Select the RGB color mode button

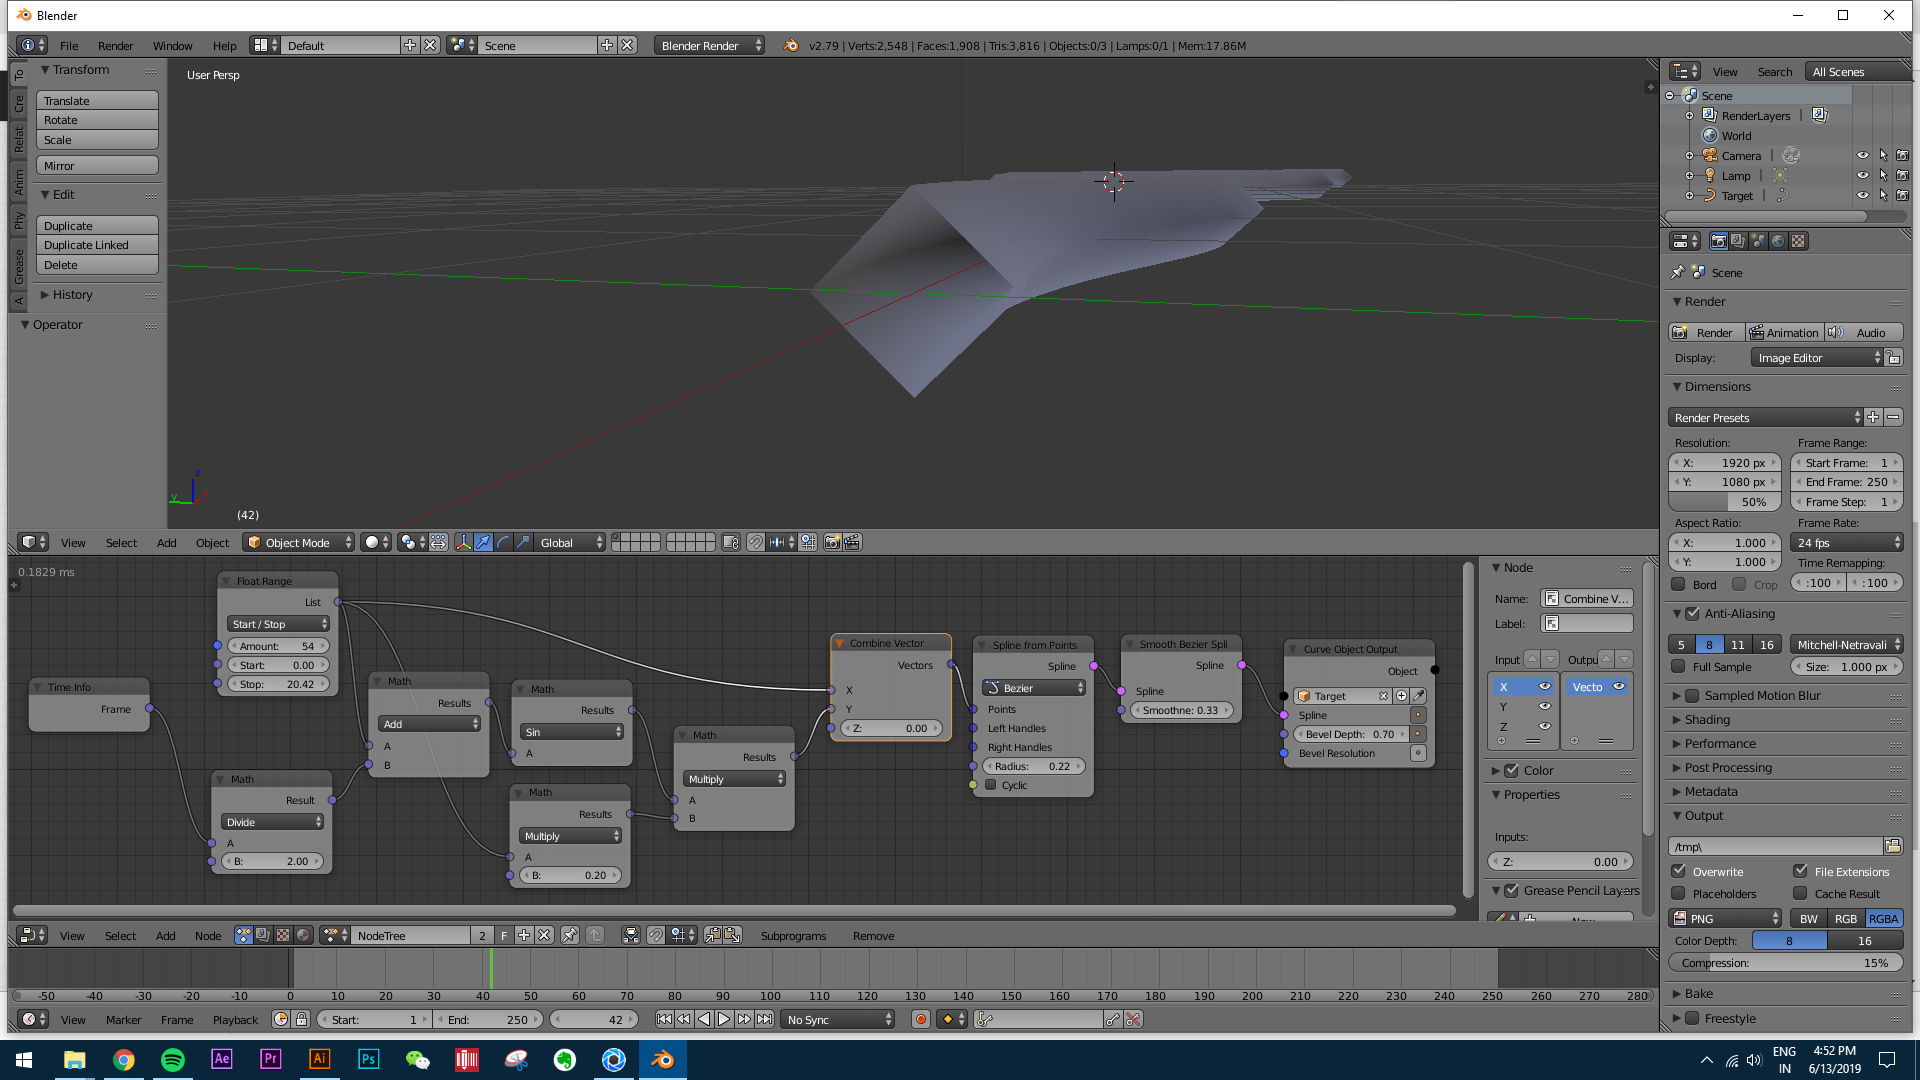[x=1846, y=919]
